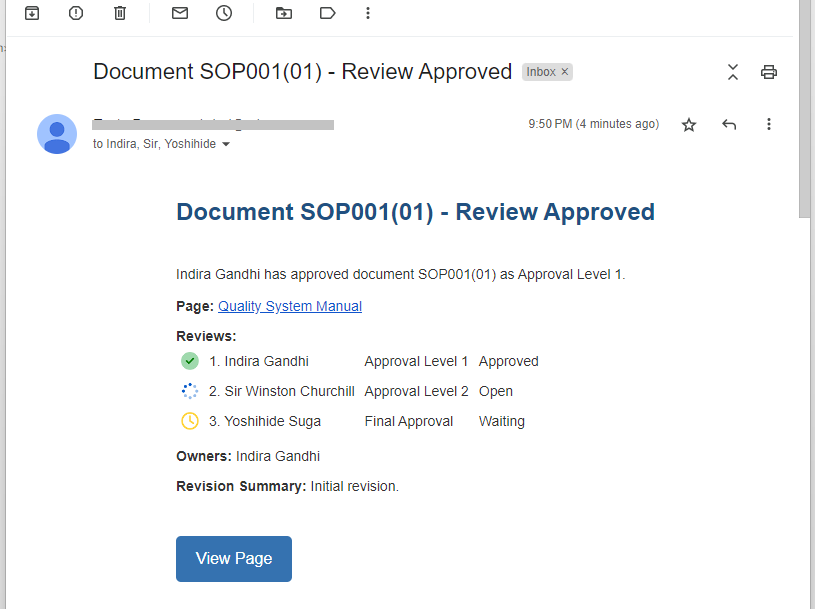Open message More options three-dot menu
Viewport: 815px width, 609px height.
point(769,125)
